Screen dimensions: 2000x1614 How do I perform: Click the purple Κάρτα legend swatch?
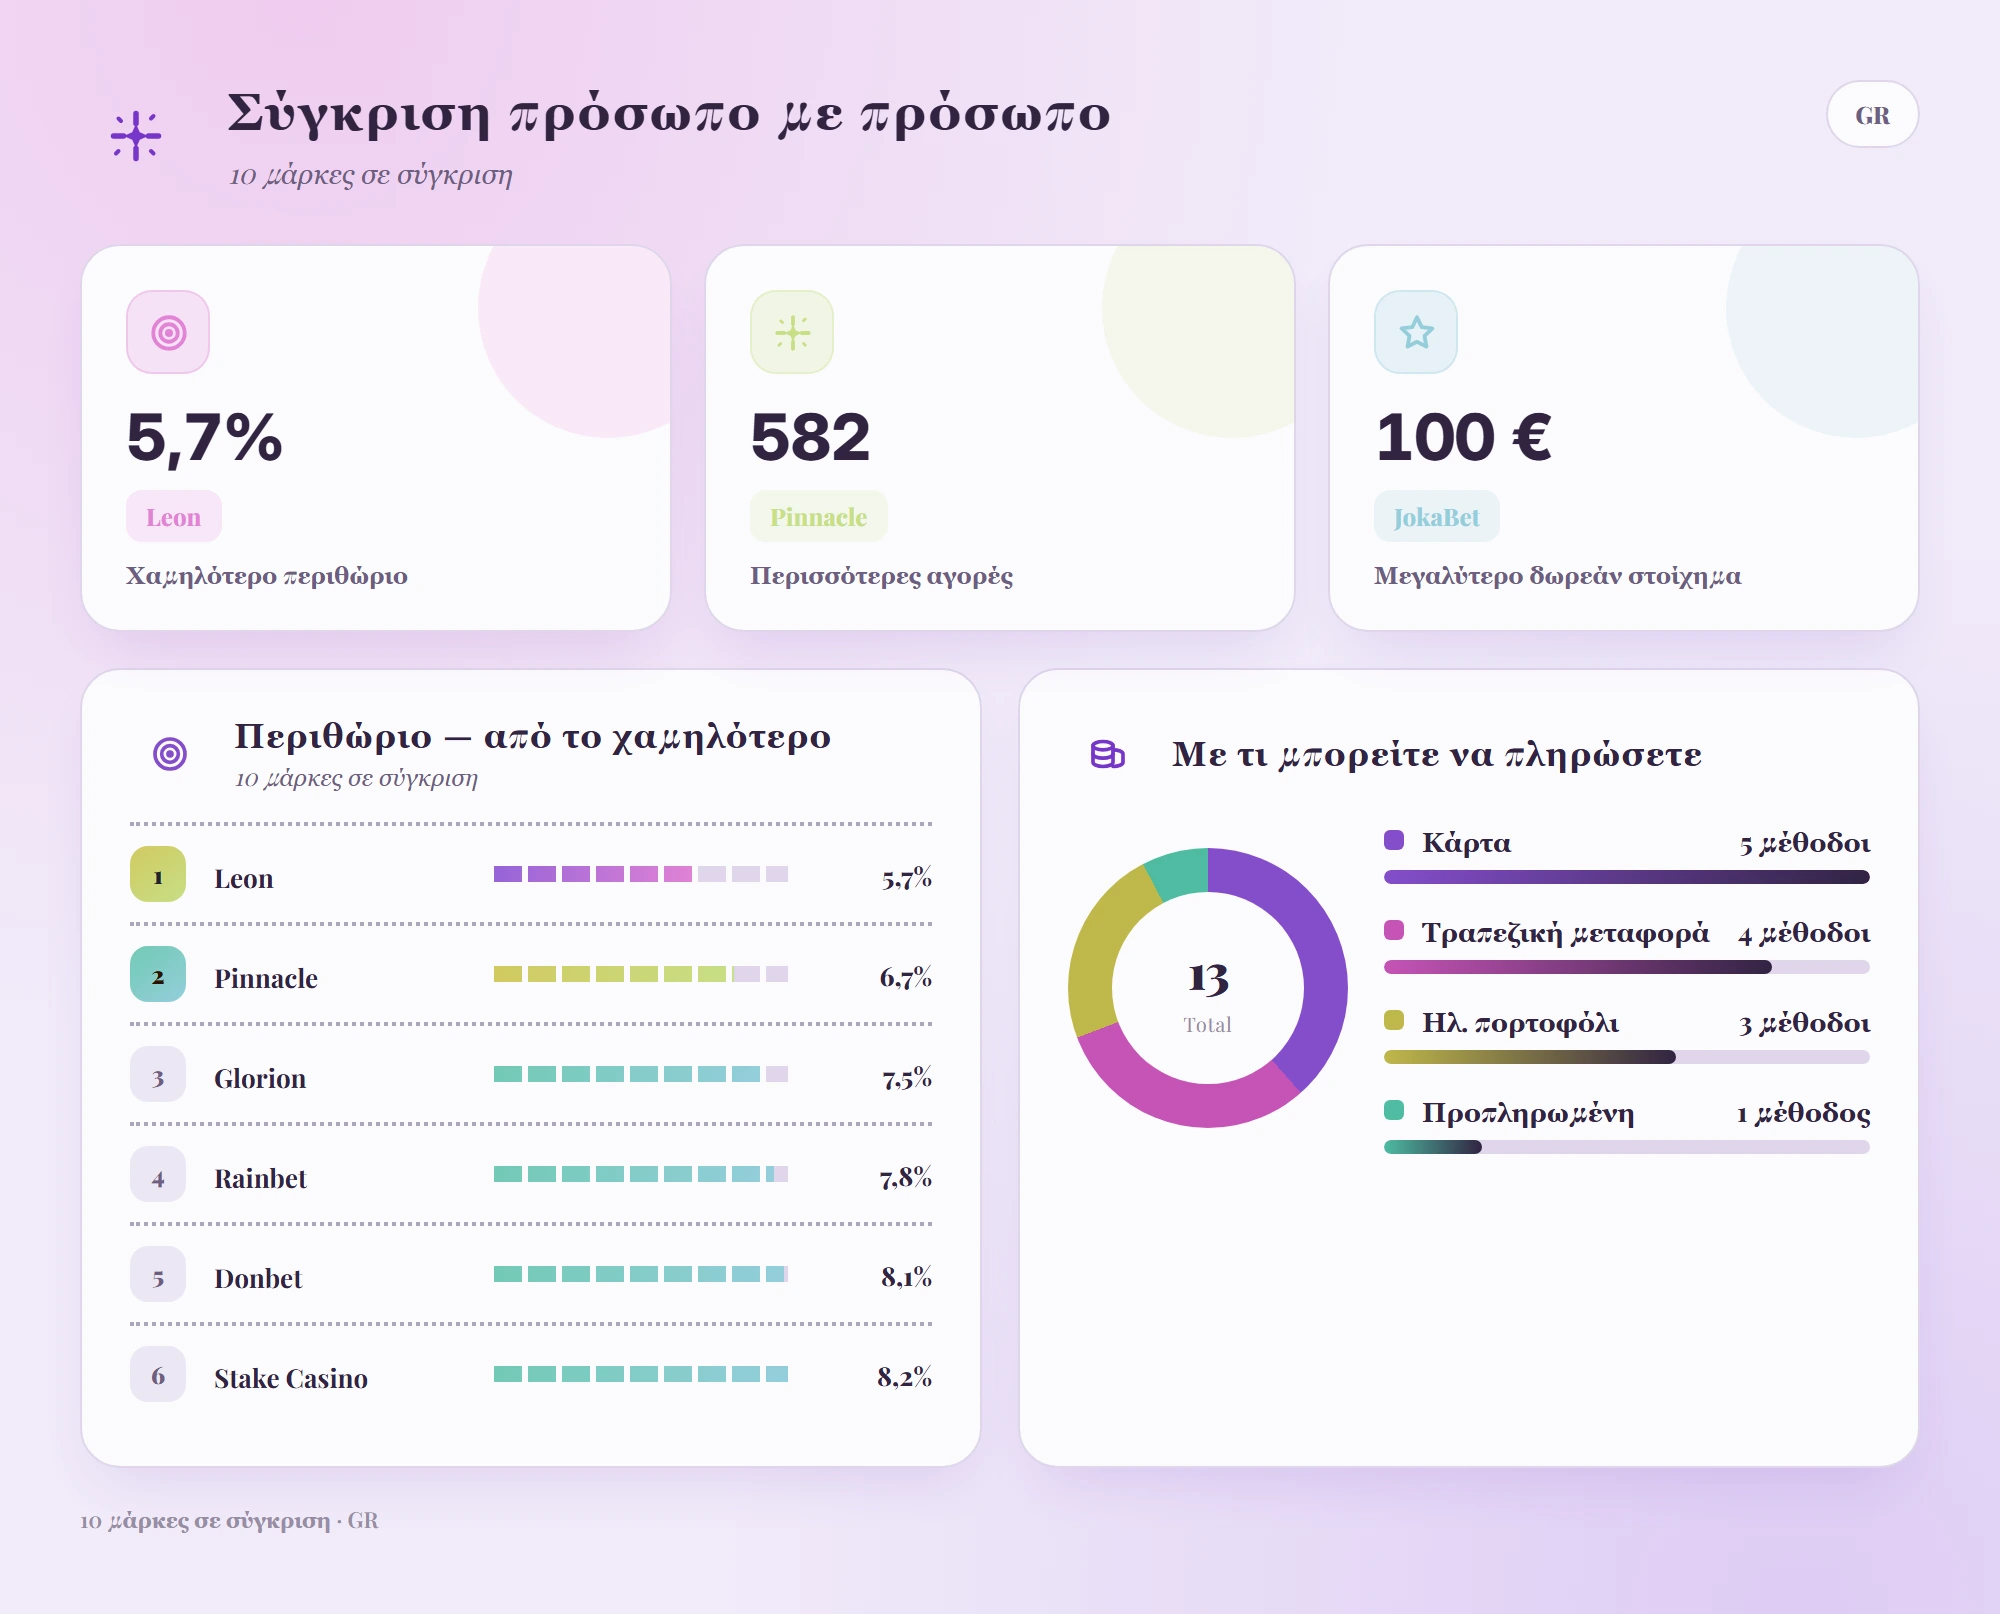tap(1394, 840)
